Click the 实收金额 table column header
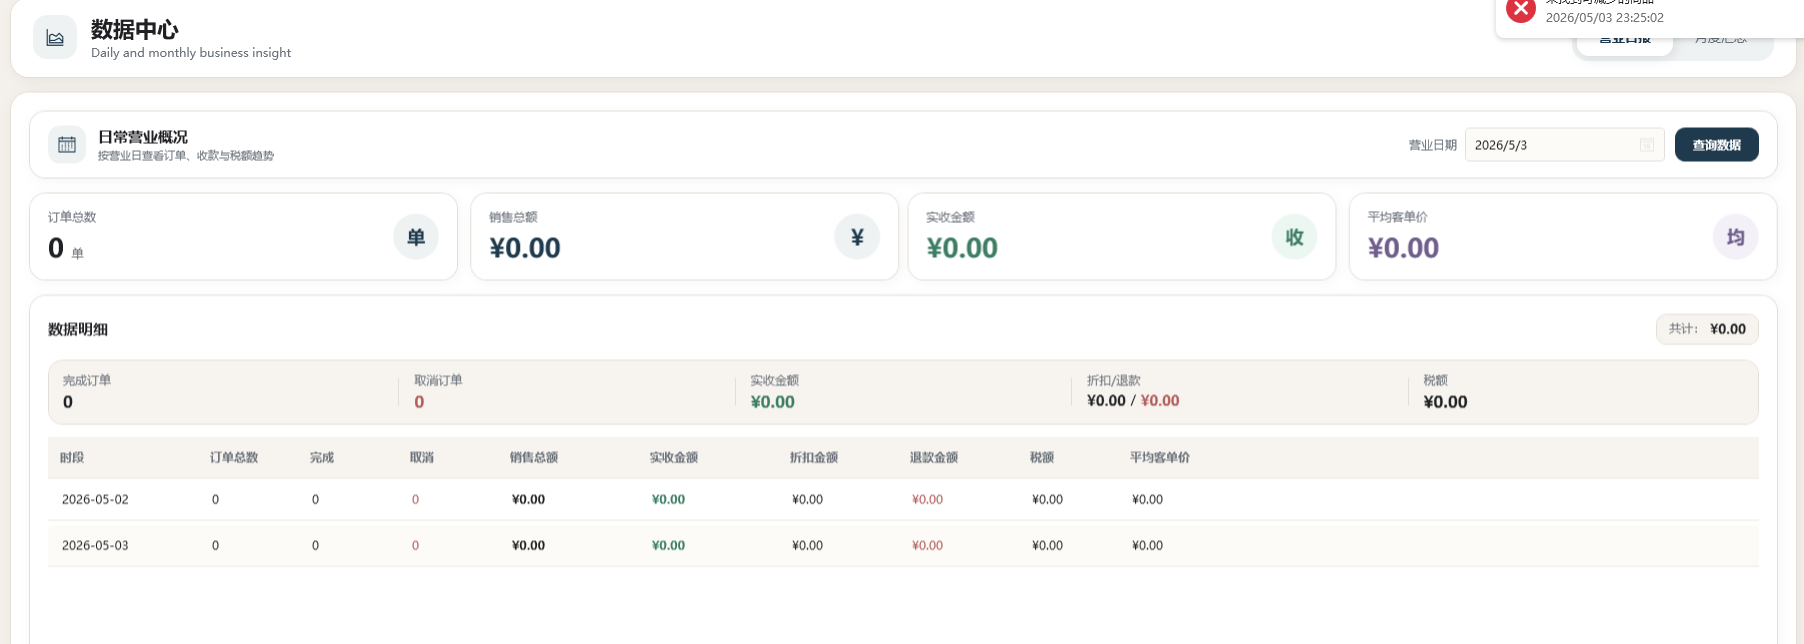Viewport: 1804px width, 644px height. [x=674, y=458]
